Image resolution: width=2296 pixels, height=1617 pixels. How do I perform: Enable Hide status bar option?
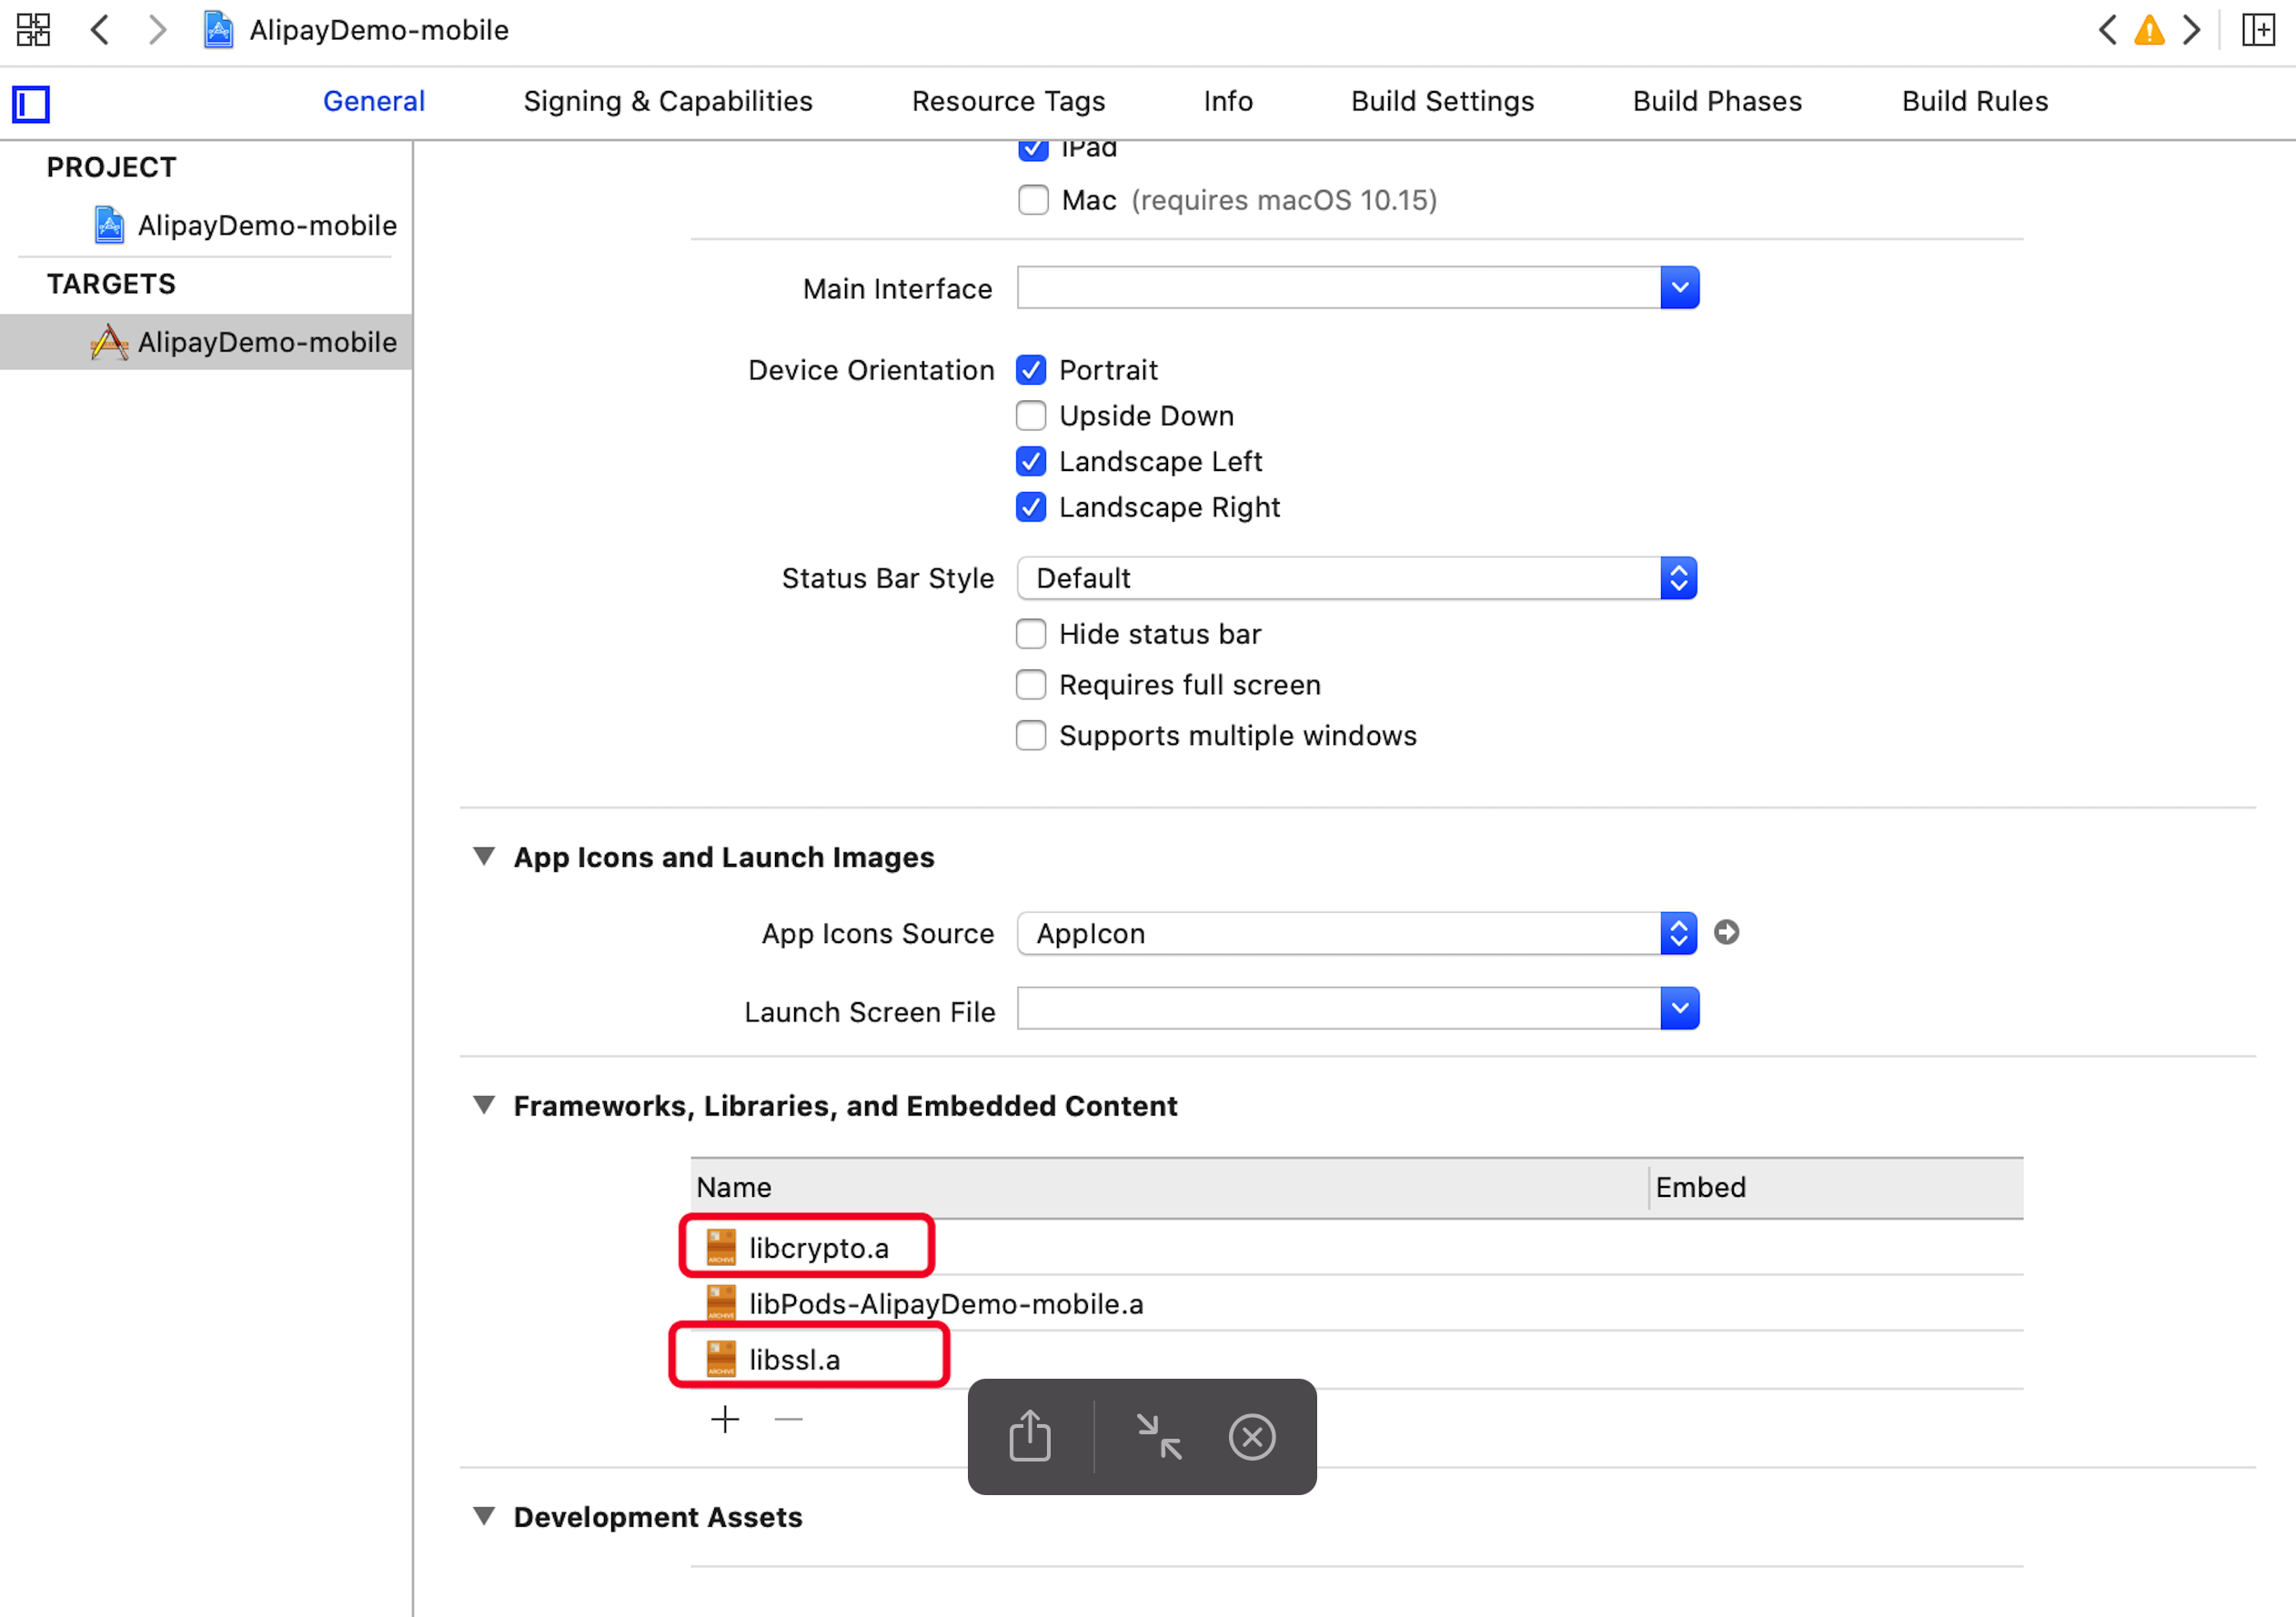click(1031, 634)
